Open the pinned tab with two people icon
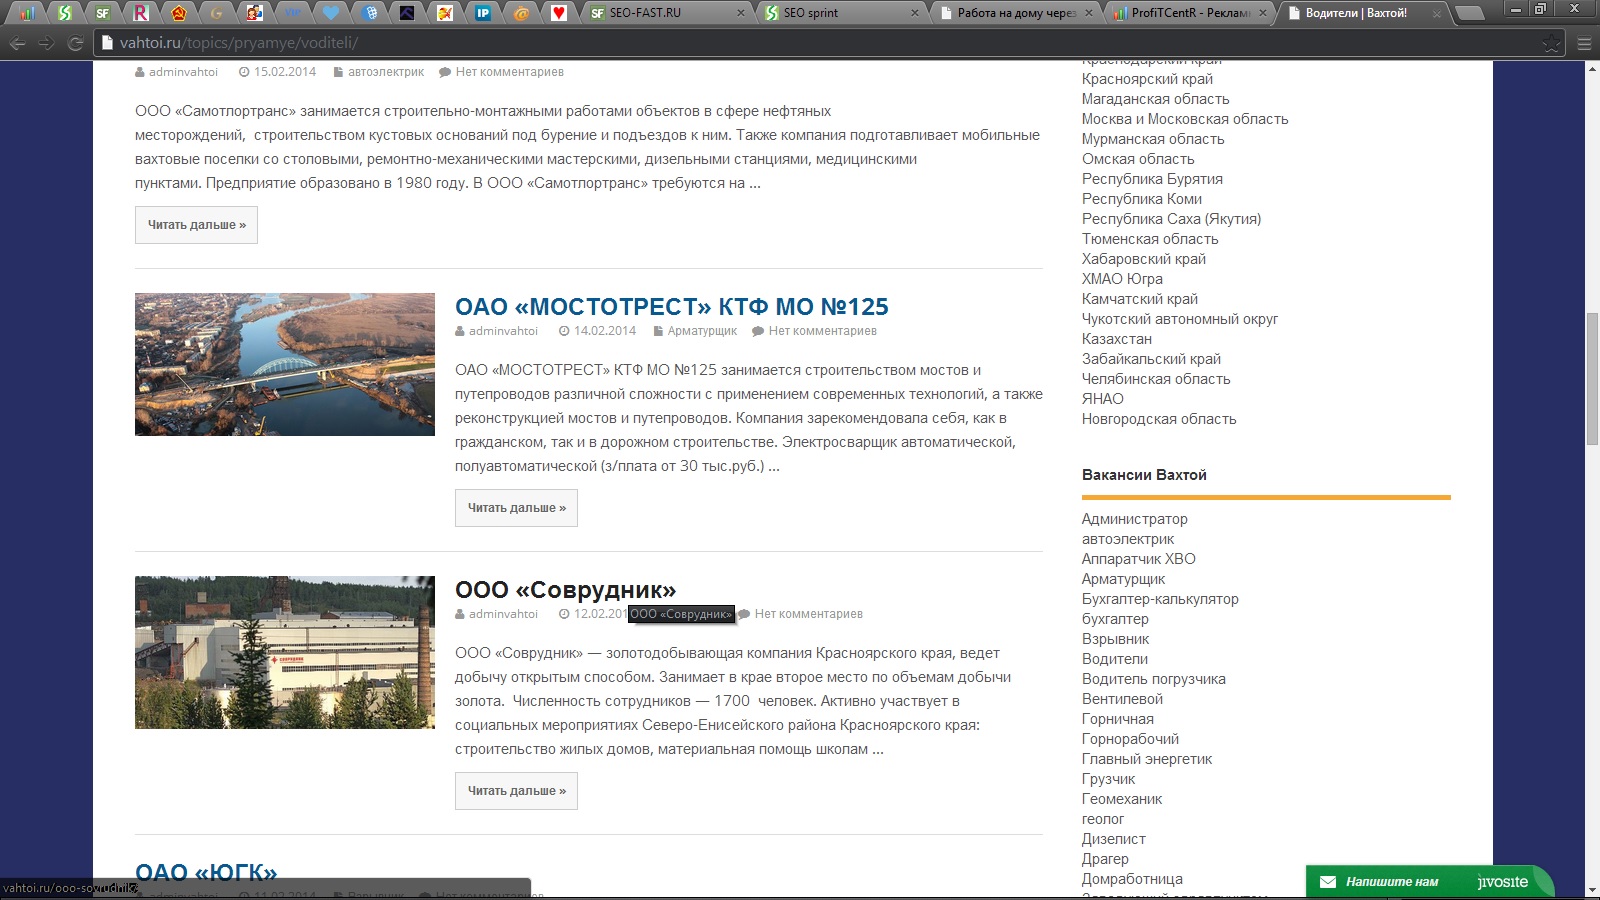 [x=255, y=13]
